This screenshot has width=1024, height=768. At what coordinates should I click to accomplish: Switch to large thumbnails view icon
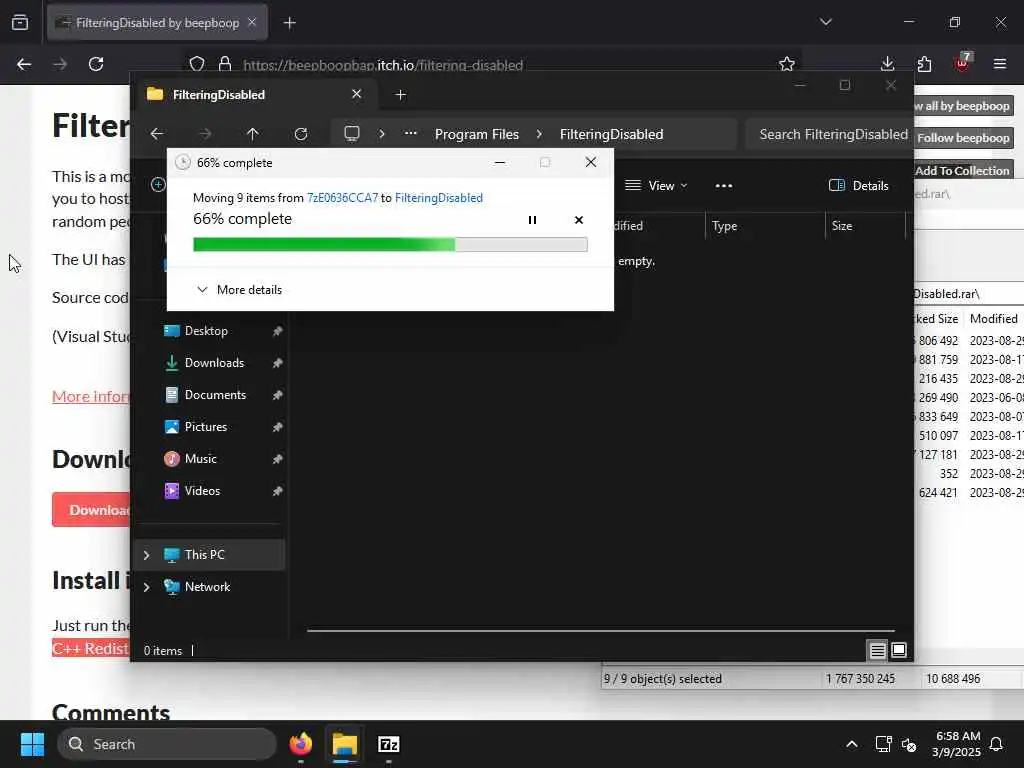click(899, 650)
